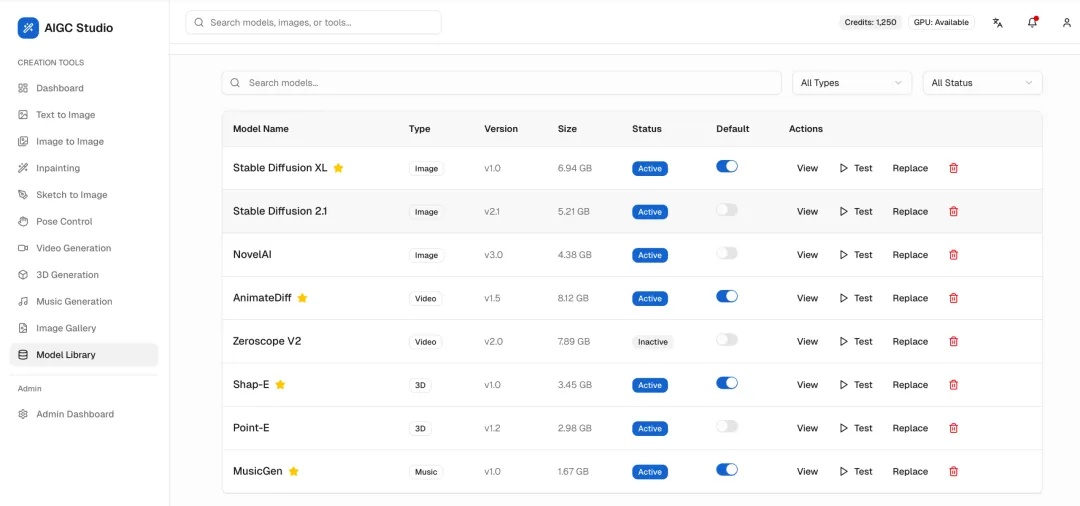Click the language translate icon
This screenshot has width=1080, height=506.
[x=997, y=23]
